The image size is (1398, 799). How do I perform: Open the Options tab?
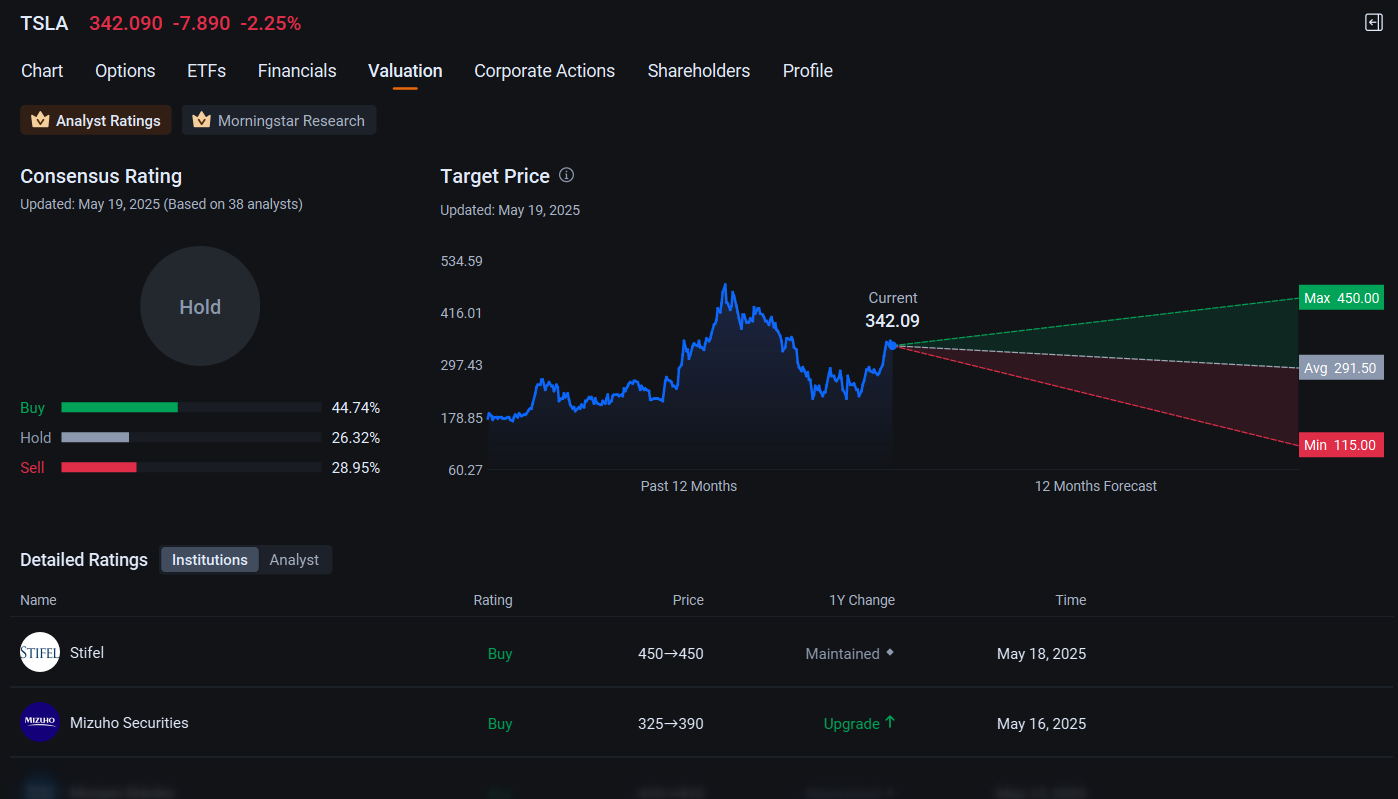tap(125, 71)
